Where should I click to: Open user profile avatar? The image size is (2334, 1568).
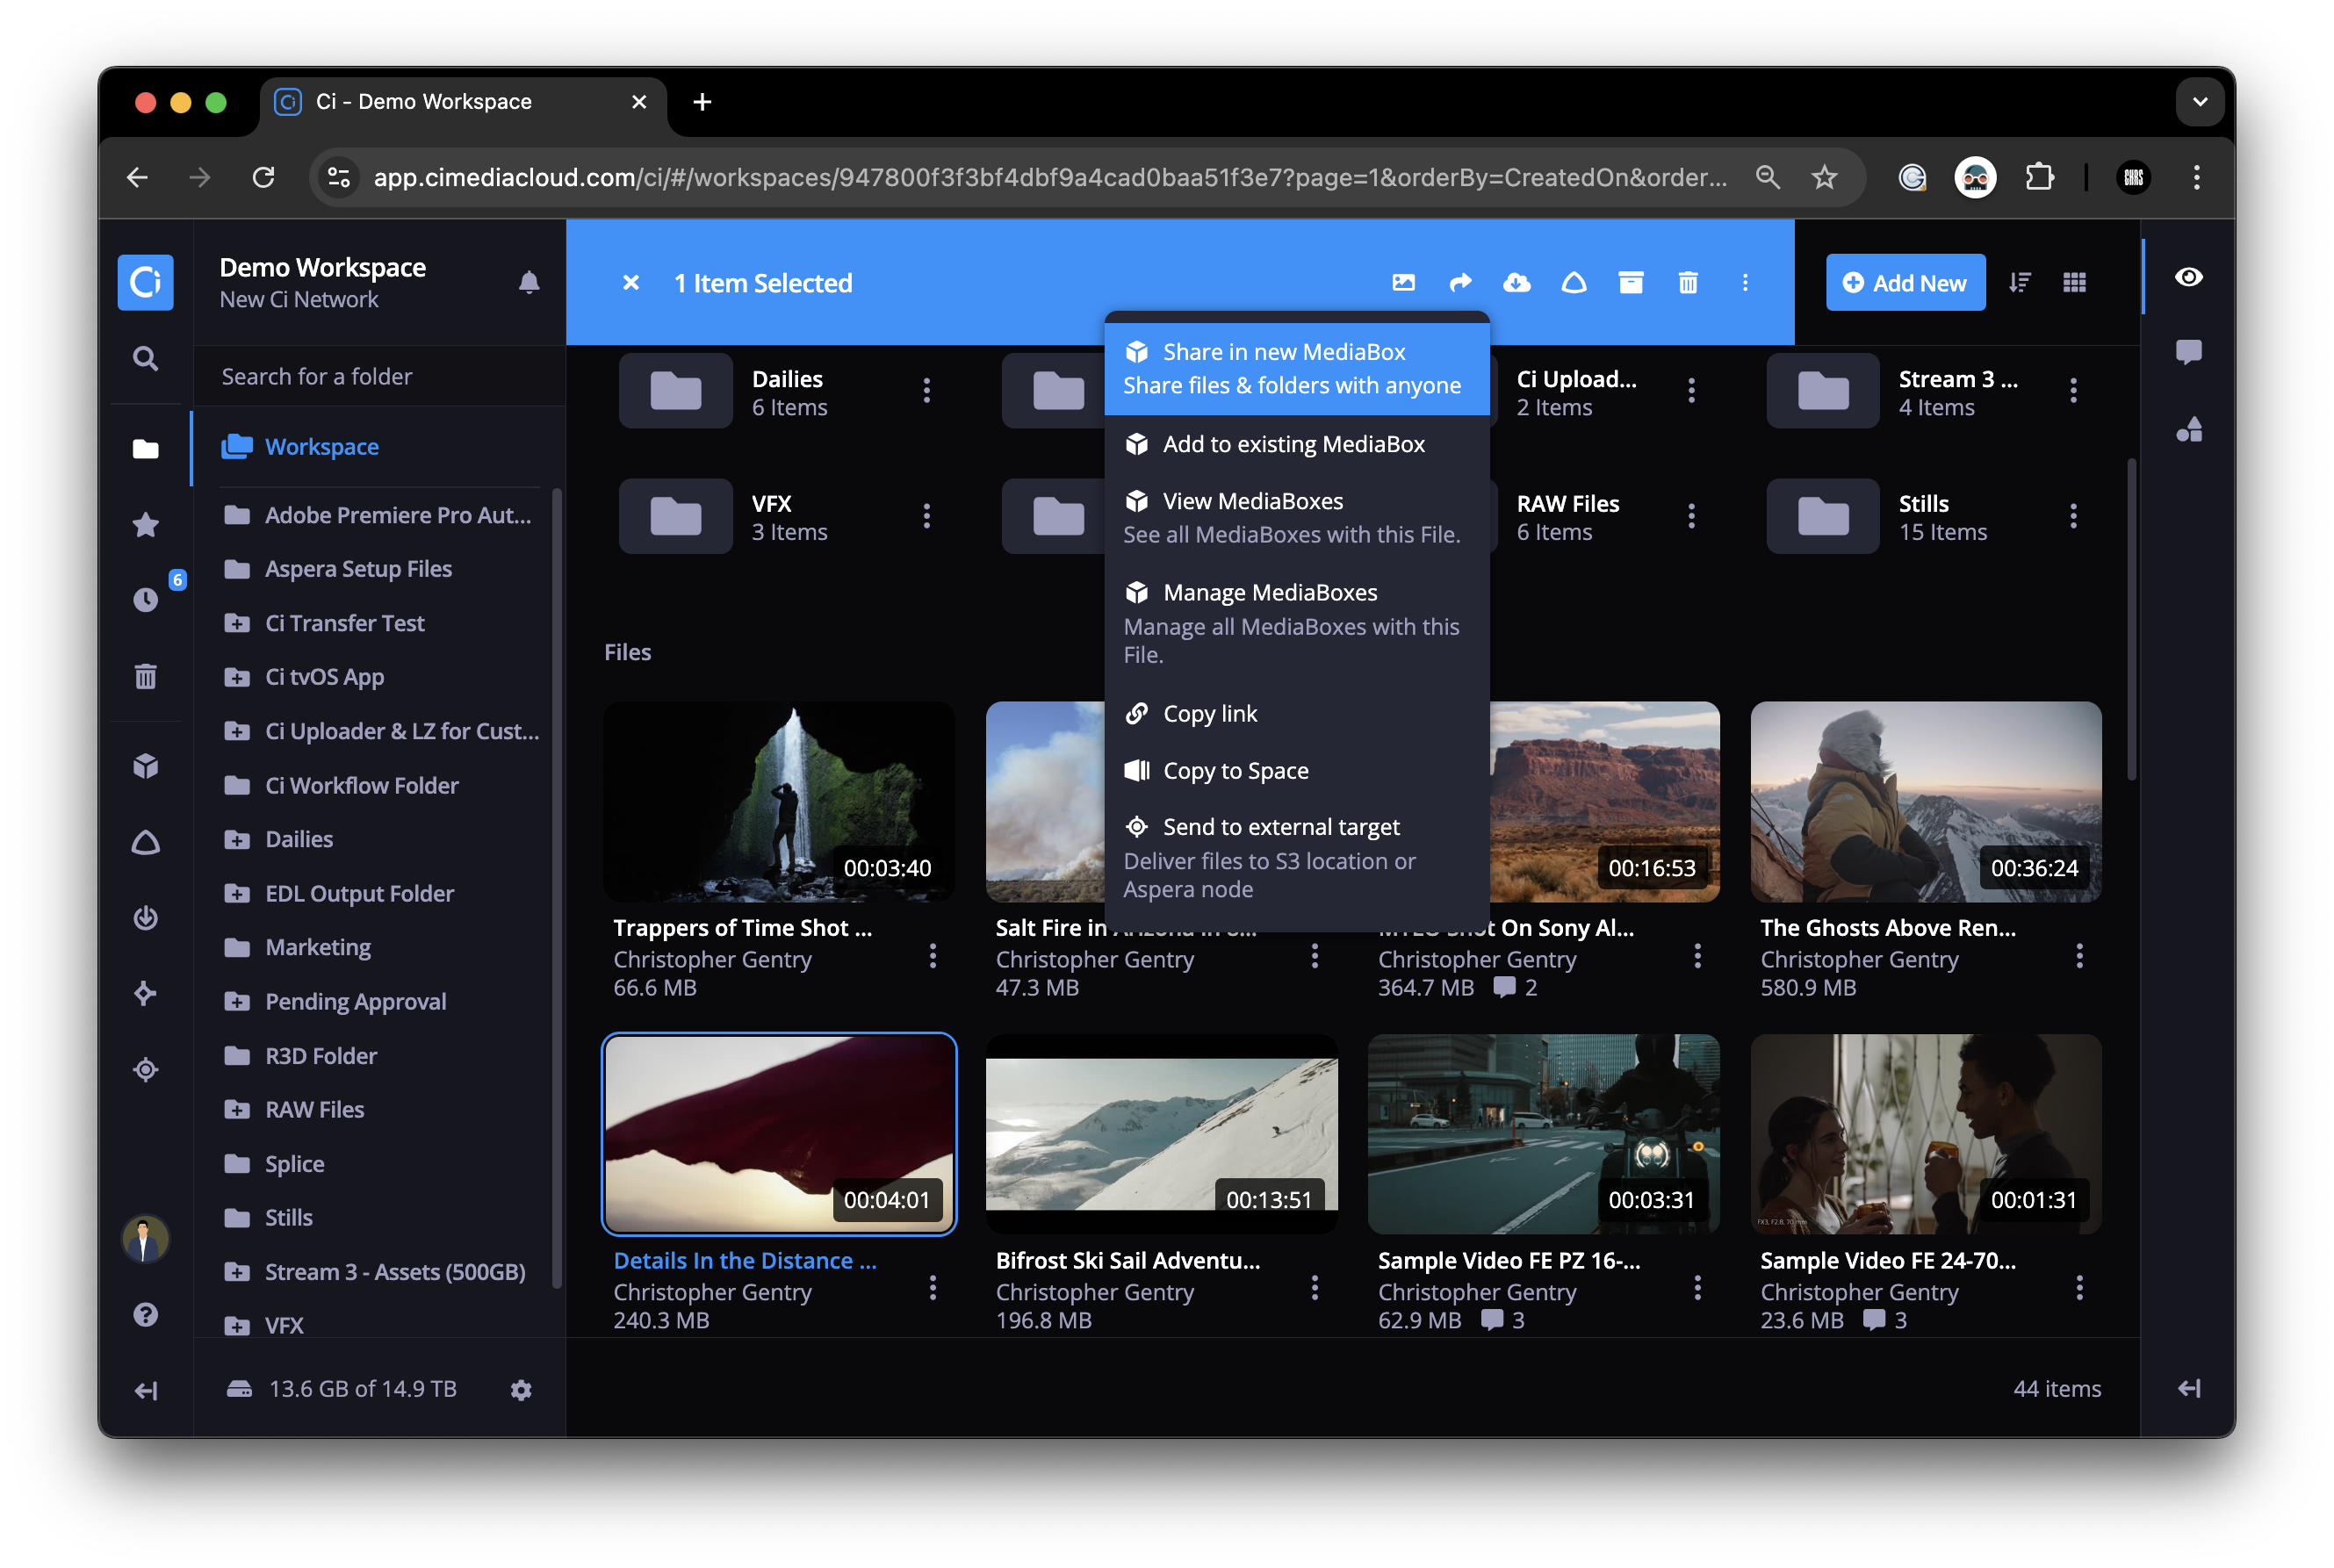coord(146,1239)
